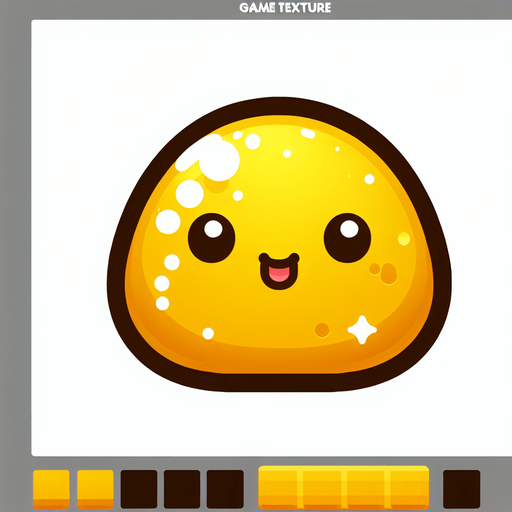This screenshot has height=512, width=512.
Task: Select third segment of wide yellow strip
Action: pos(367,488)
